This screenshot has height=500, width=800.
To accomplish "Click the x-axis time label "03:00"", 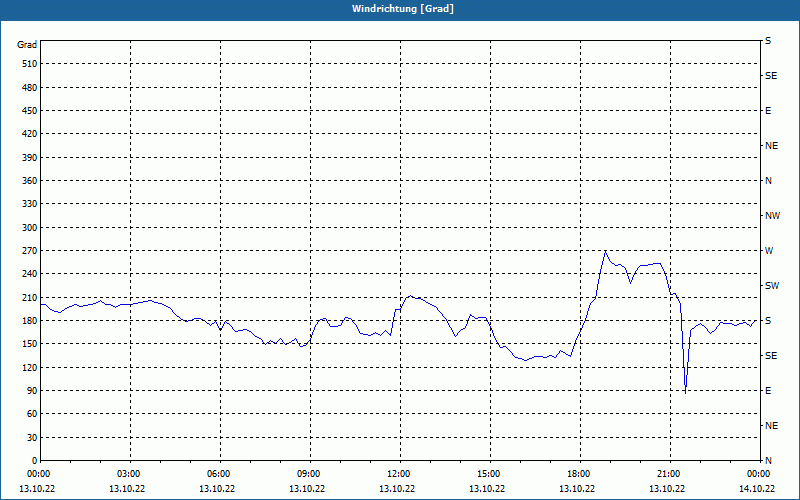I will click(131, 474).
